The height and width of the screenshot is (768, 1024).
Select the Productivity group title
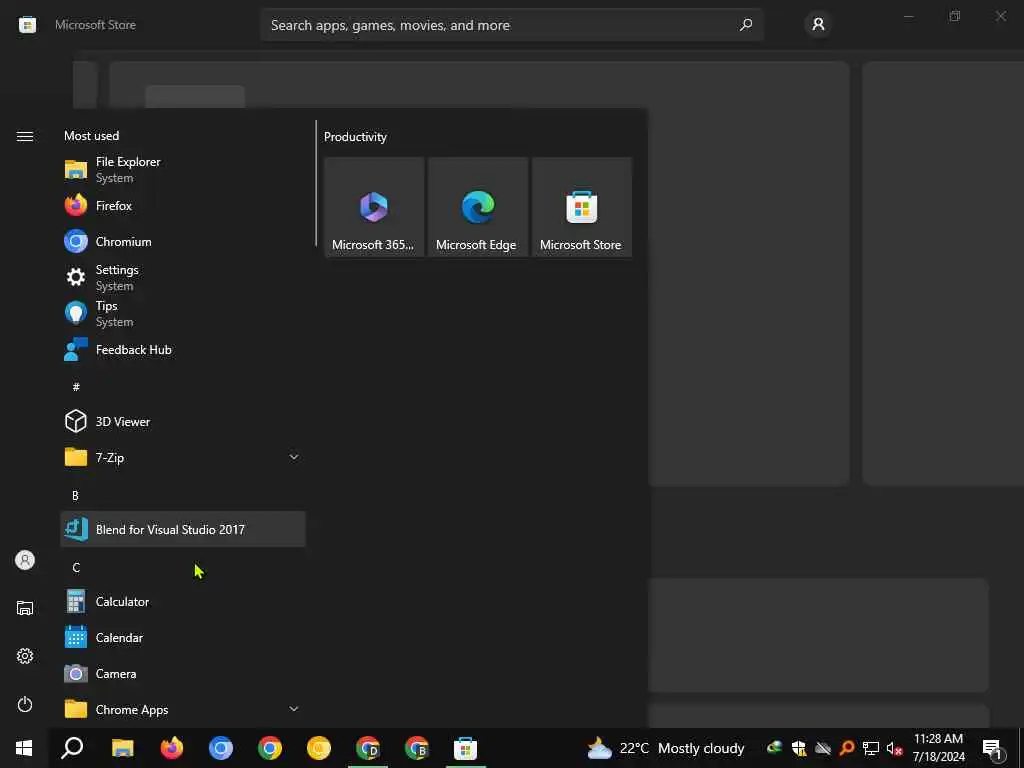click(355, 136)
